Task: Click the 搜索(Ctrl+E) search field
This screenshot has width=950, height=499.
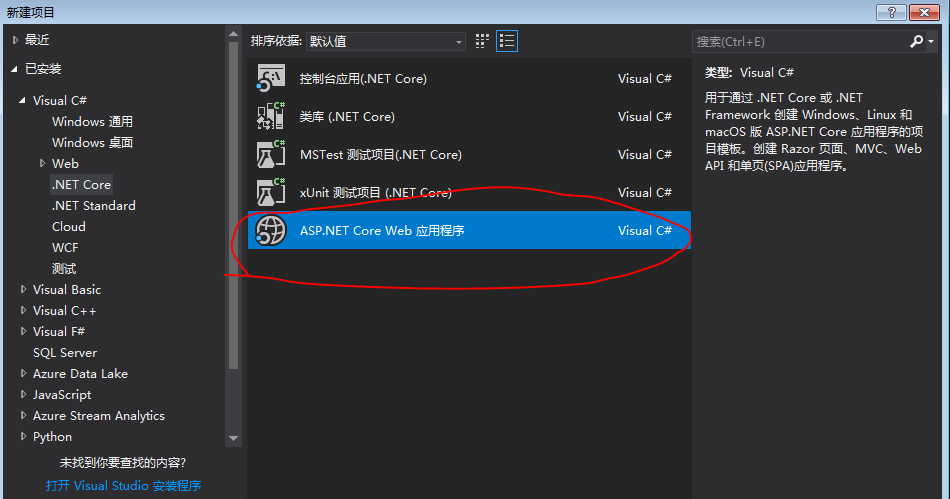Action: pyautogui.click(x=800, y=41)
